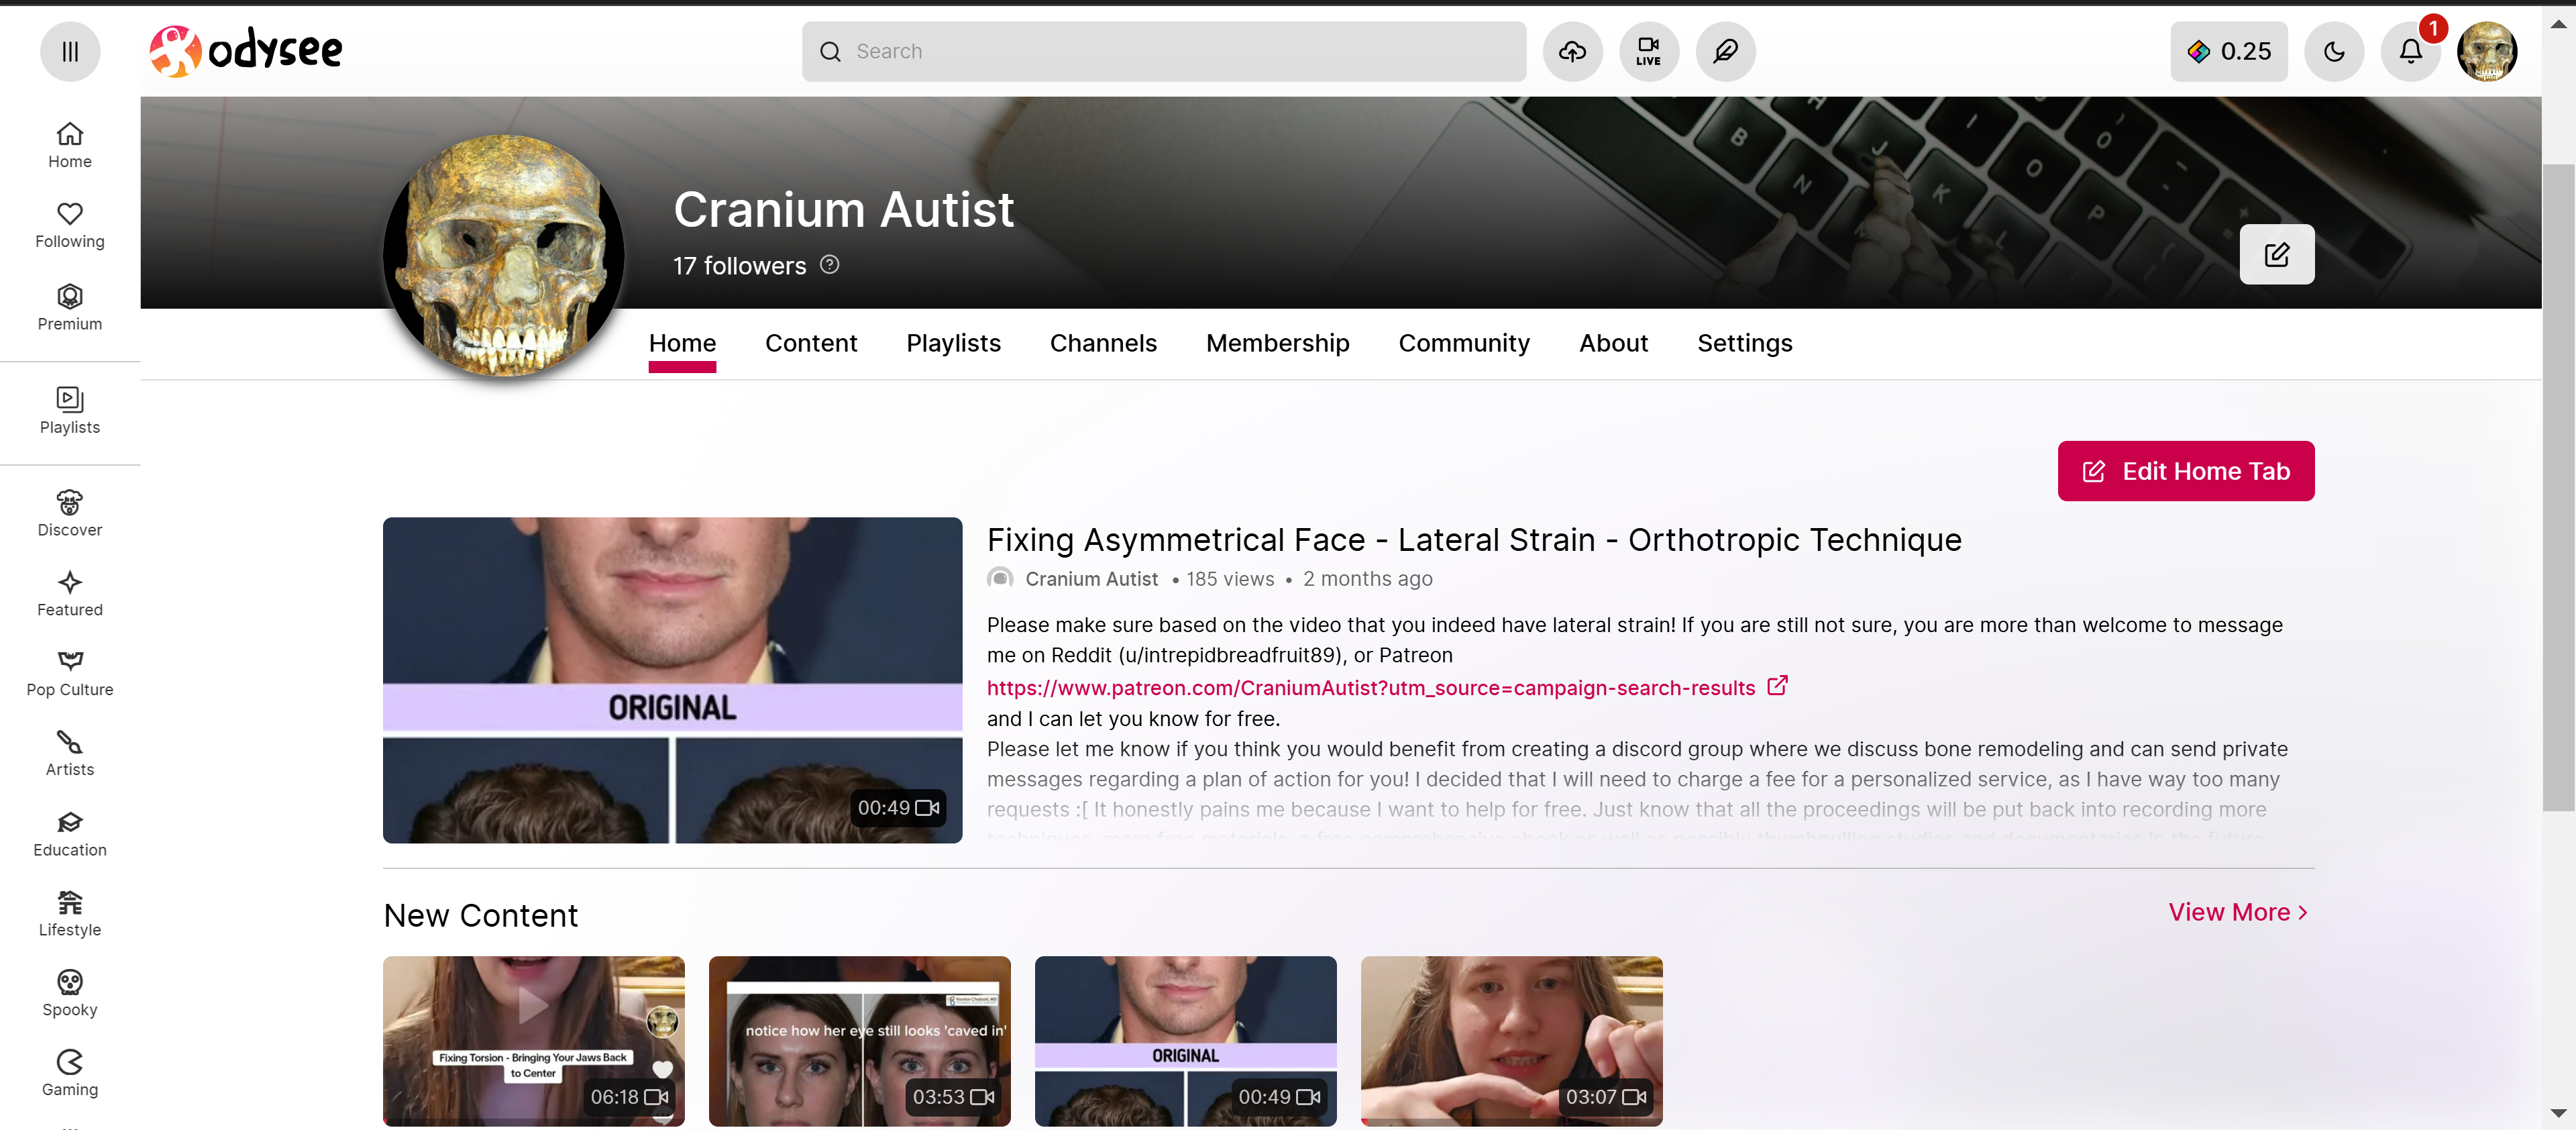This screenshot has width=2576, height=1130.
Task: Expand View More for New Content
Action: pyautogui.click(x=2238, y=912)
